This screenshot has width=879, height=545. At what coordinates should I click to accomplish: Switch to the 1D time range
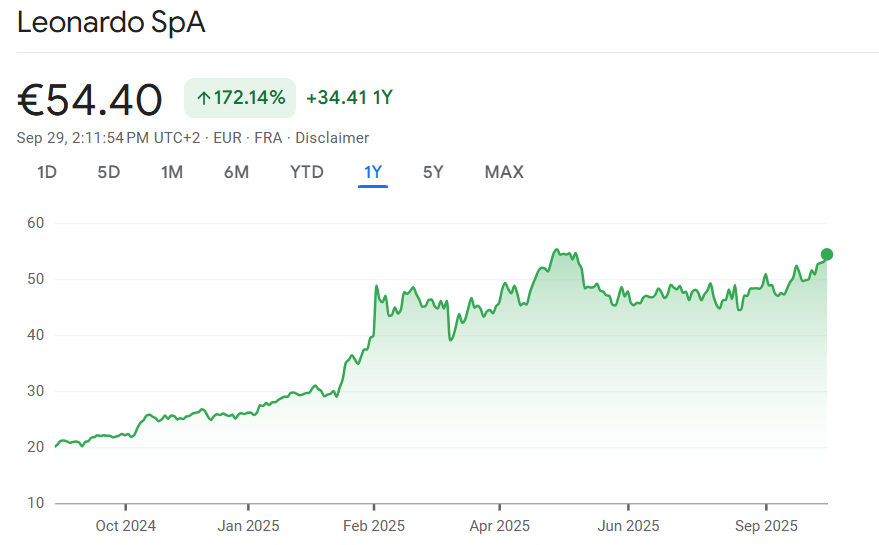point(47,172)
